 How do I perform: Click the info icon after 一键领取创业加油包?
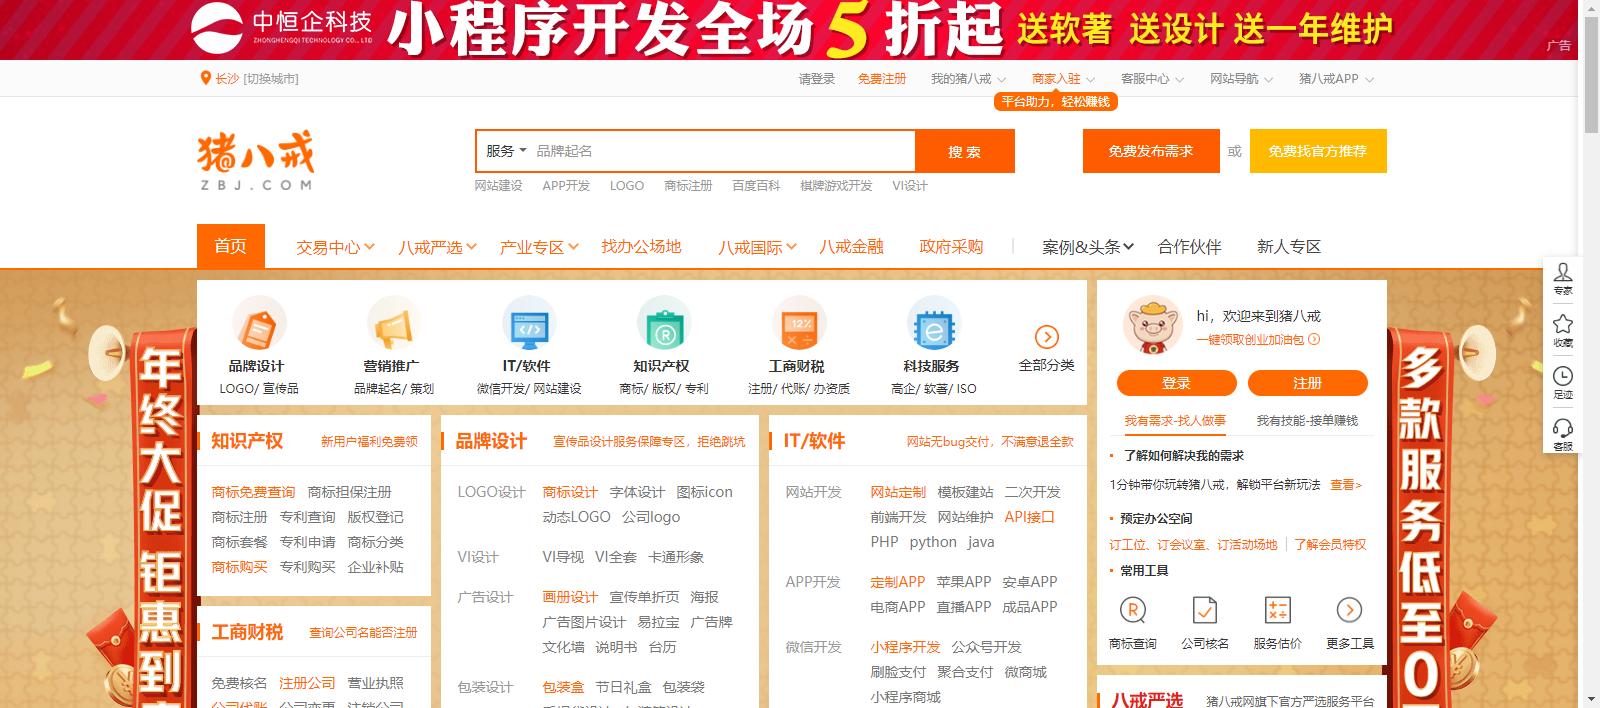[1314, 340]
